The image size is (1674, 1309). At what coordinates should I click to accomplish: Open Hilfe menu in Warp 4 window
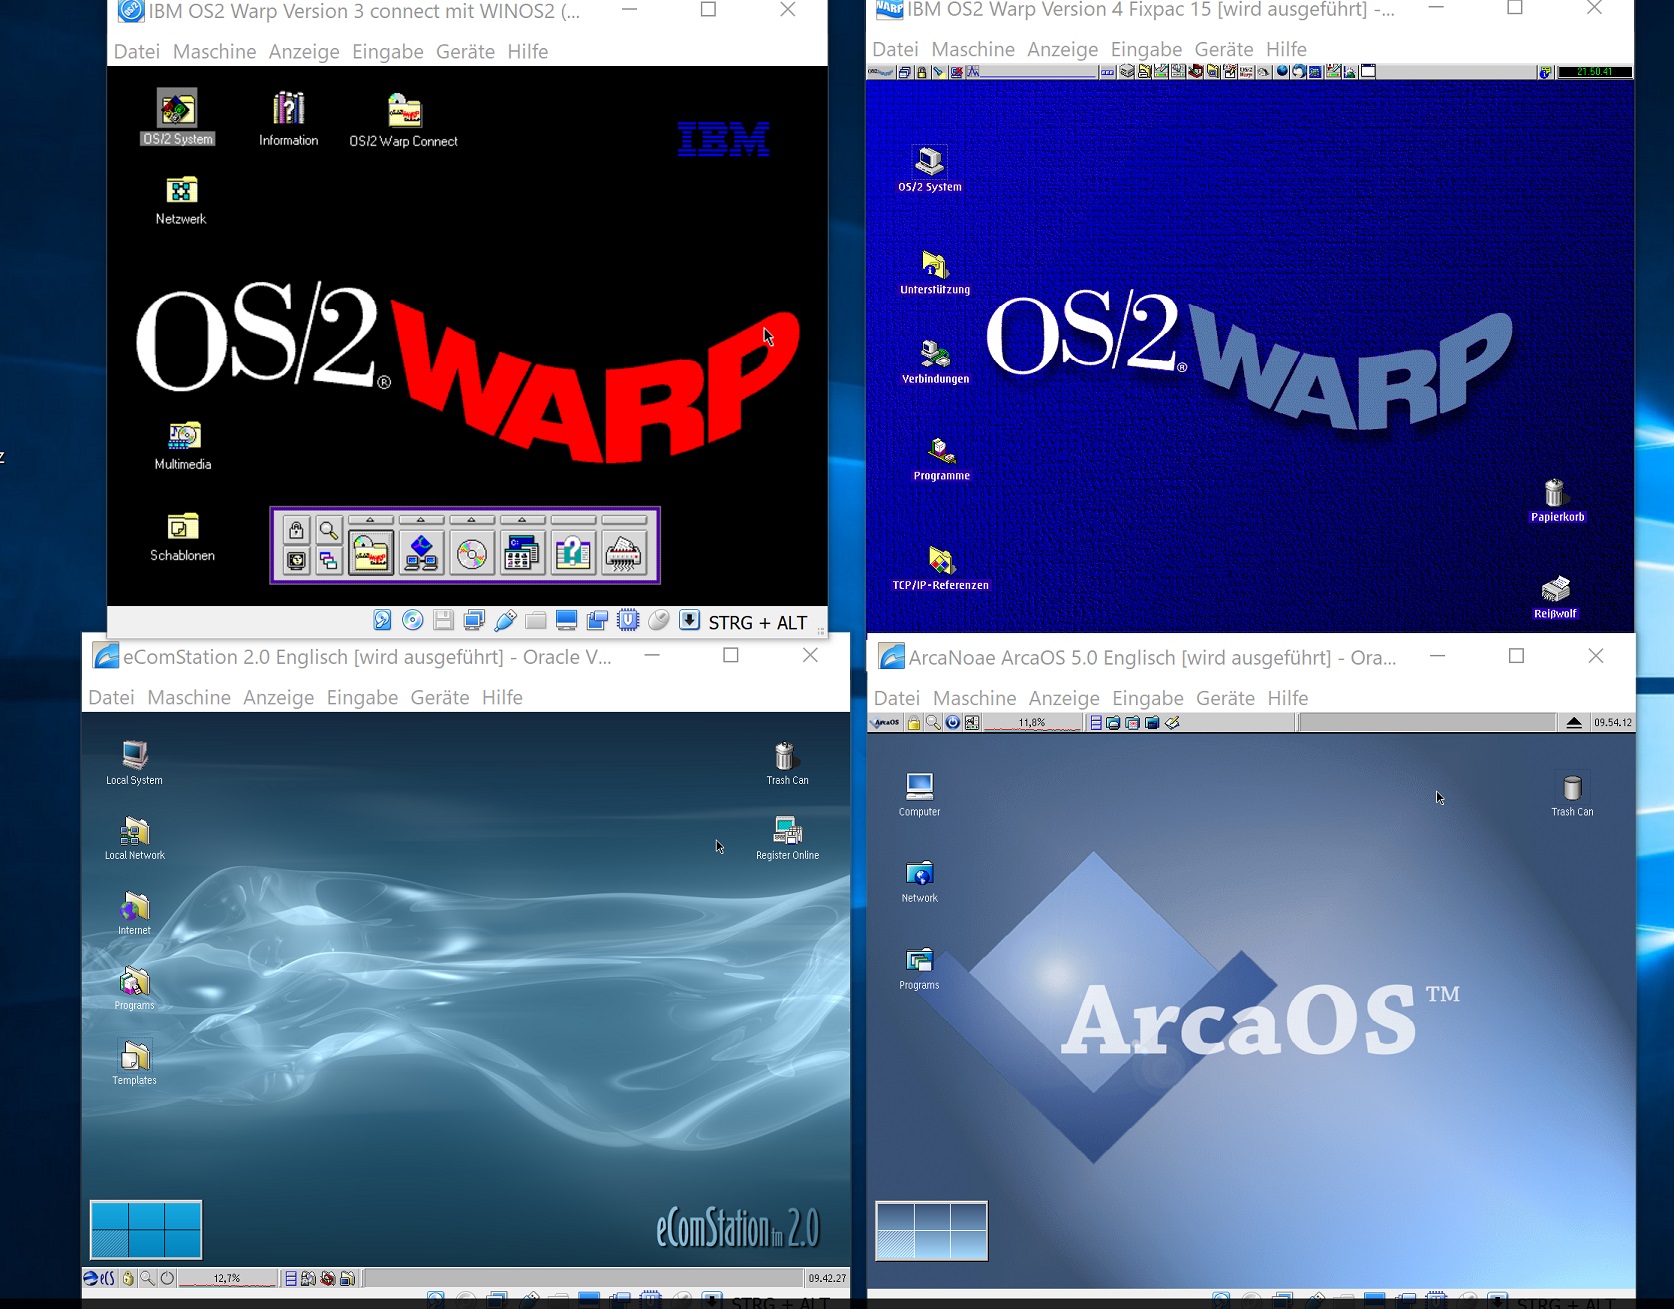(1286, 49)
